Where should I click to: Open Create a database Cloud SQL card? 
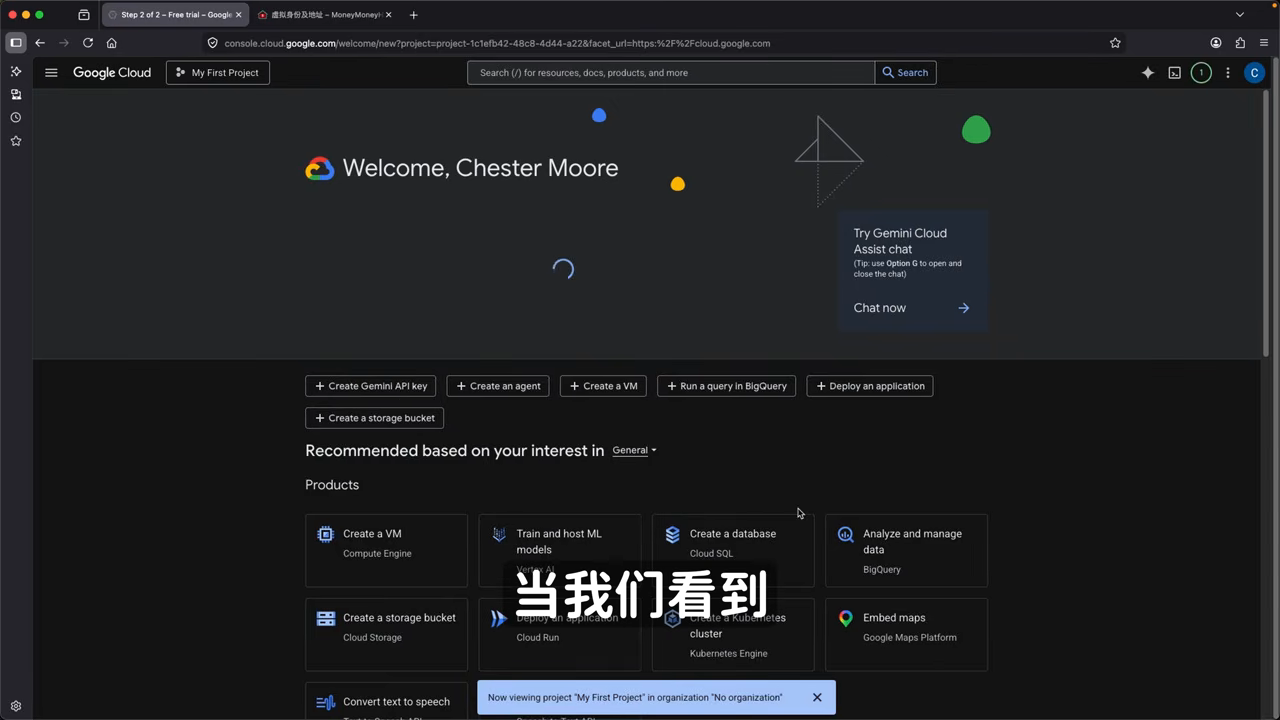pyautogui.click(x=733, y=550)
